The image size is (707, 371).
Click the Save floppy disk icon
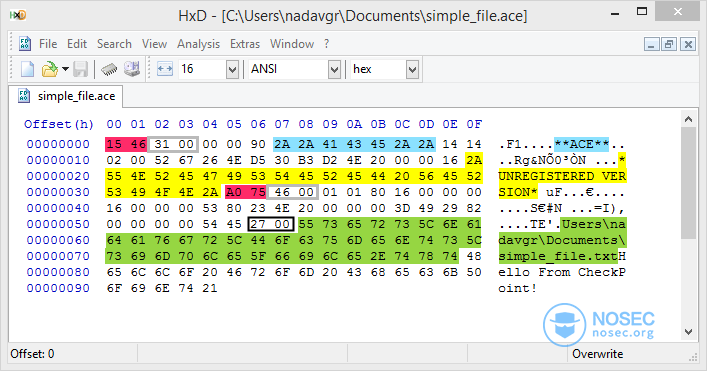click(81, 69)
